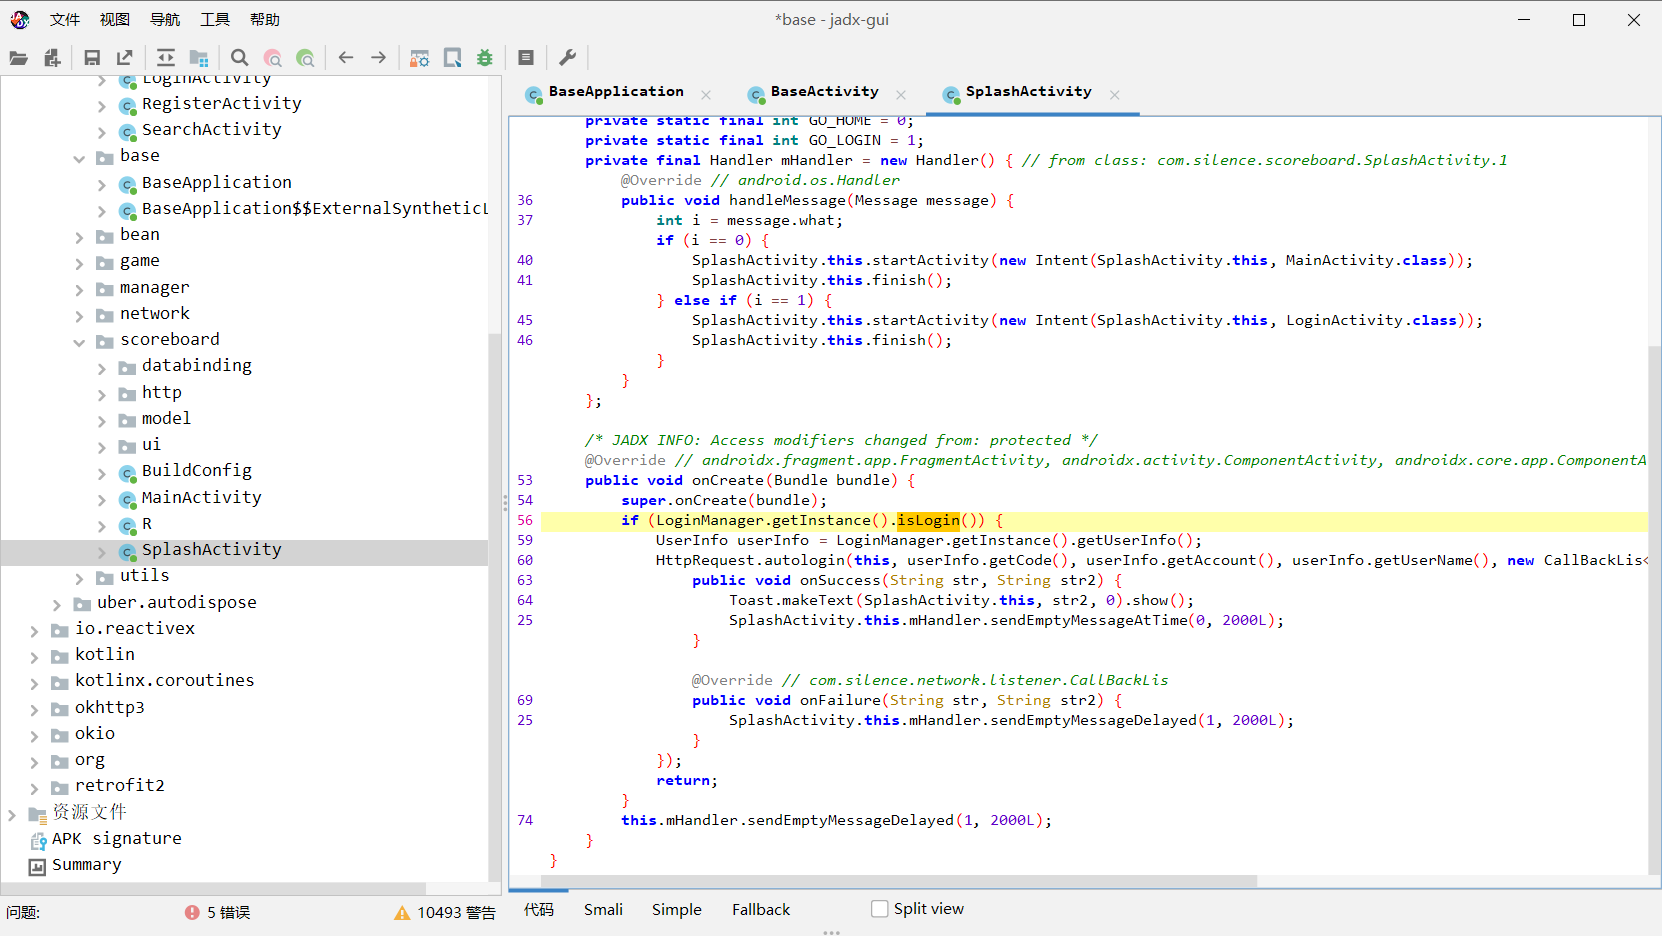
Task: Click the yellow warning icon in the status bar
Action: tap(402, 912)
